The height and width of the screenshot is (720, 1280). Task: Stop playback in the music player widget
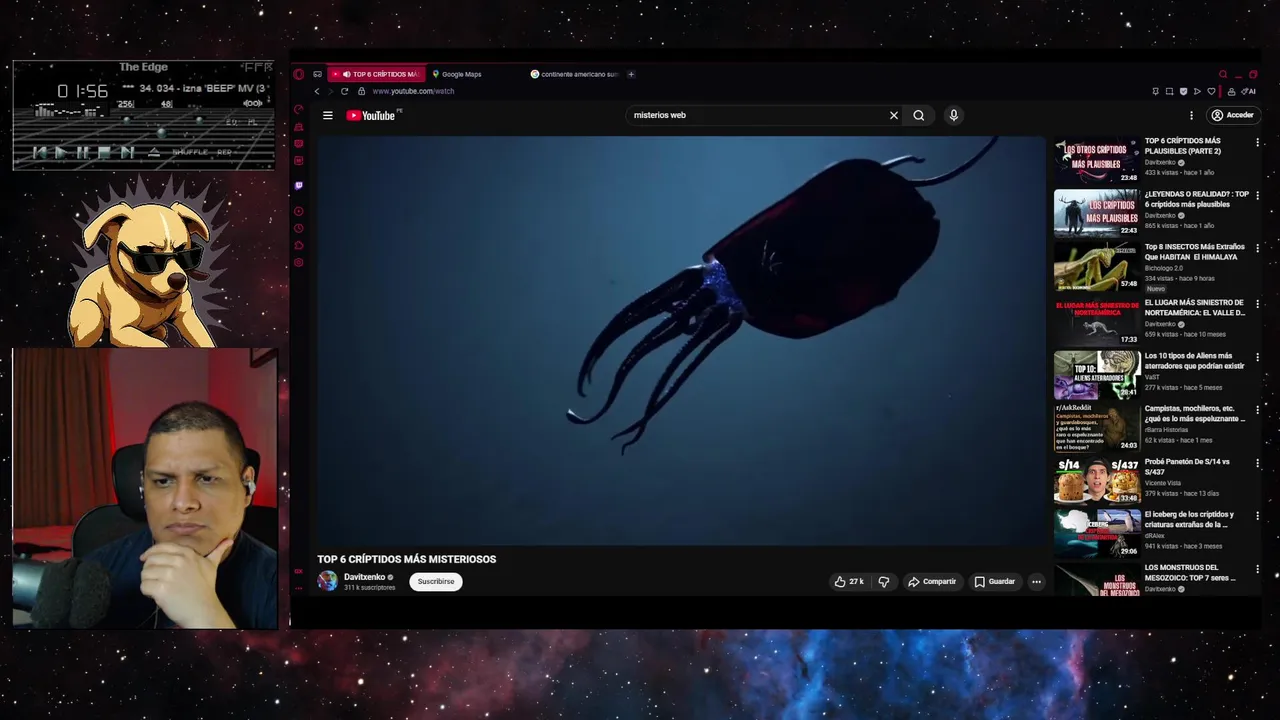[104, 152]
